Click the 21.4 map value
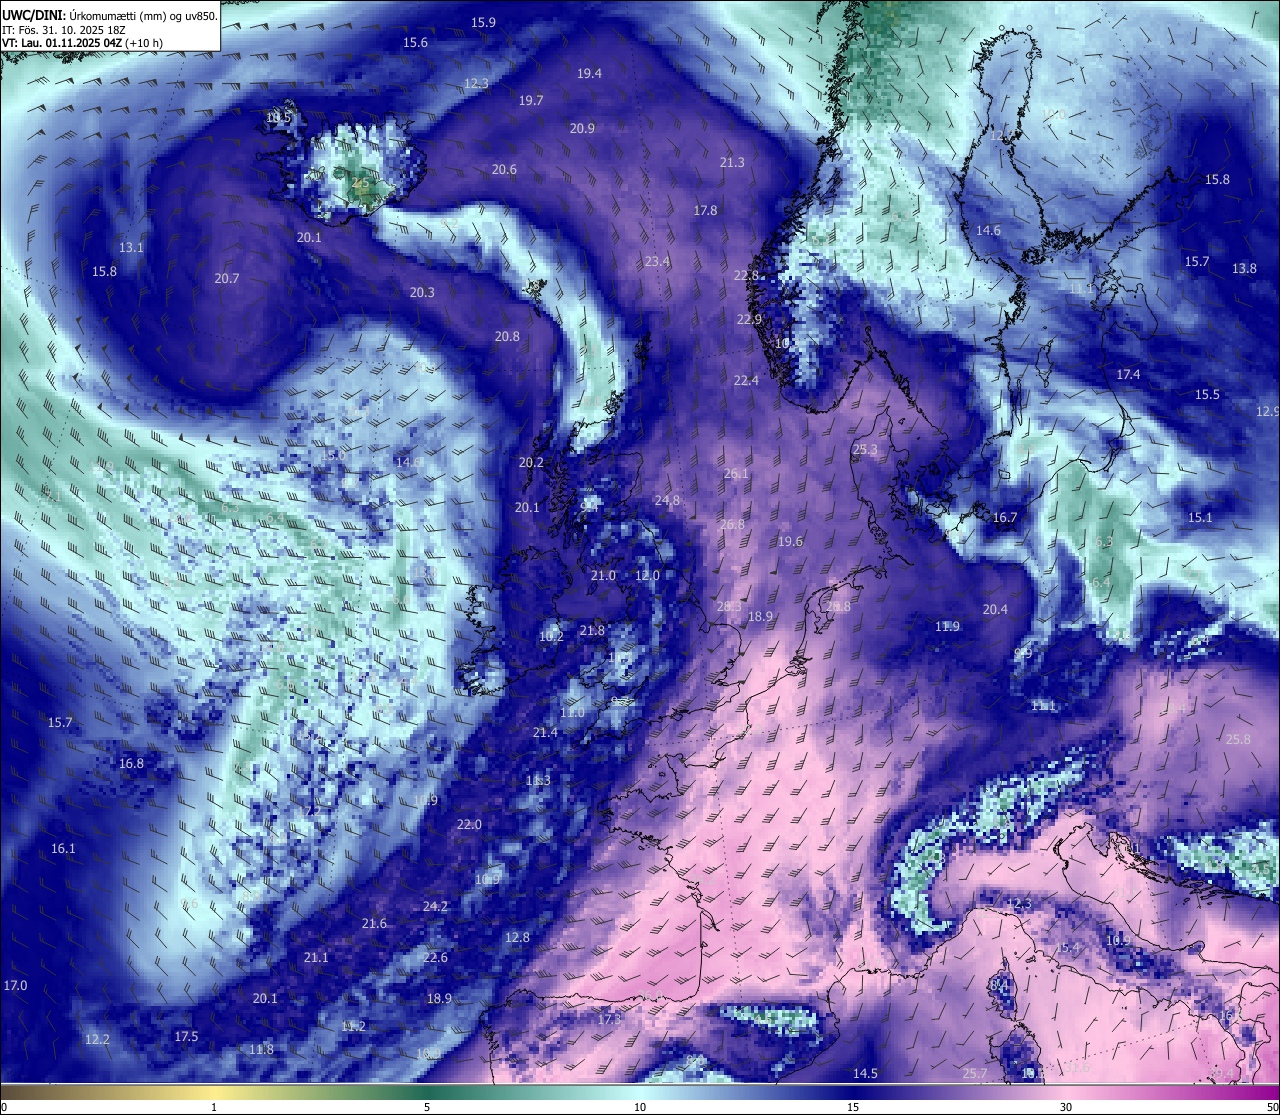Viewport: 1280px width, 1115px height. pyautogui.click(x=545, y=732)
